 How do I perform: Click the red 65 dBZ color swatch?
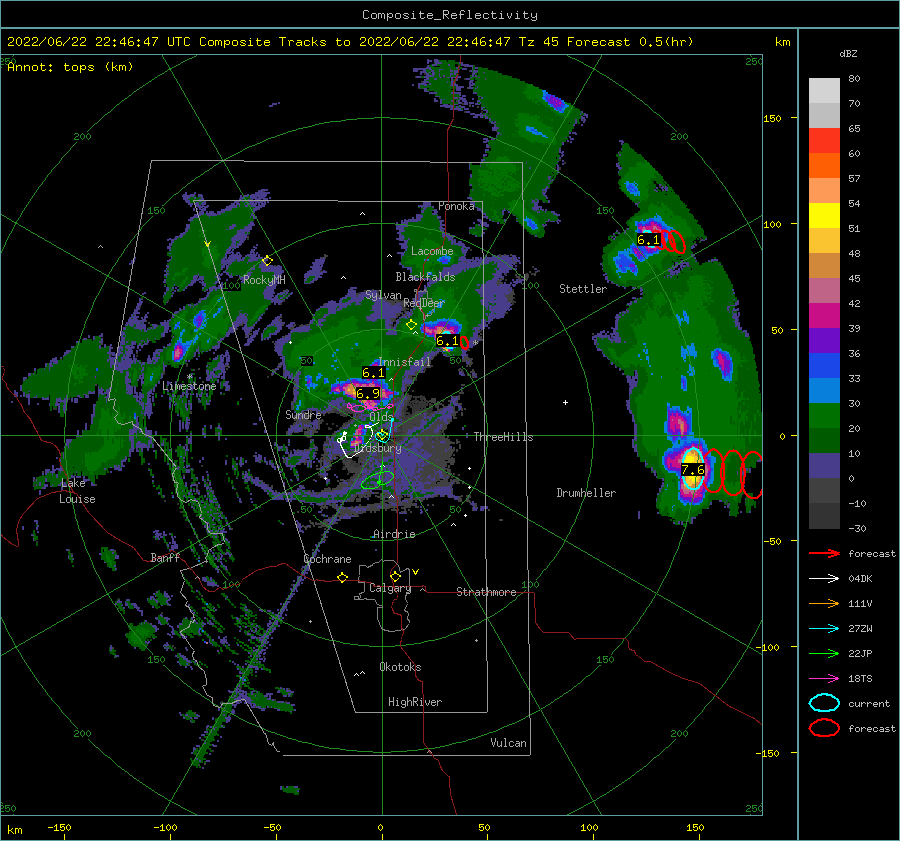click(x=824, y=140)
